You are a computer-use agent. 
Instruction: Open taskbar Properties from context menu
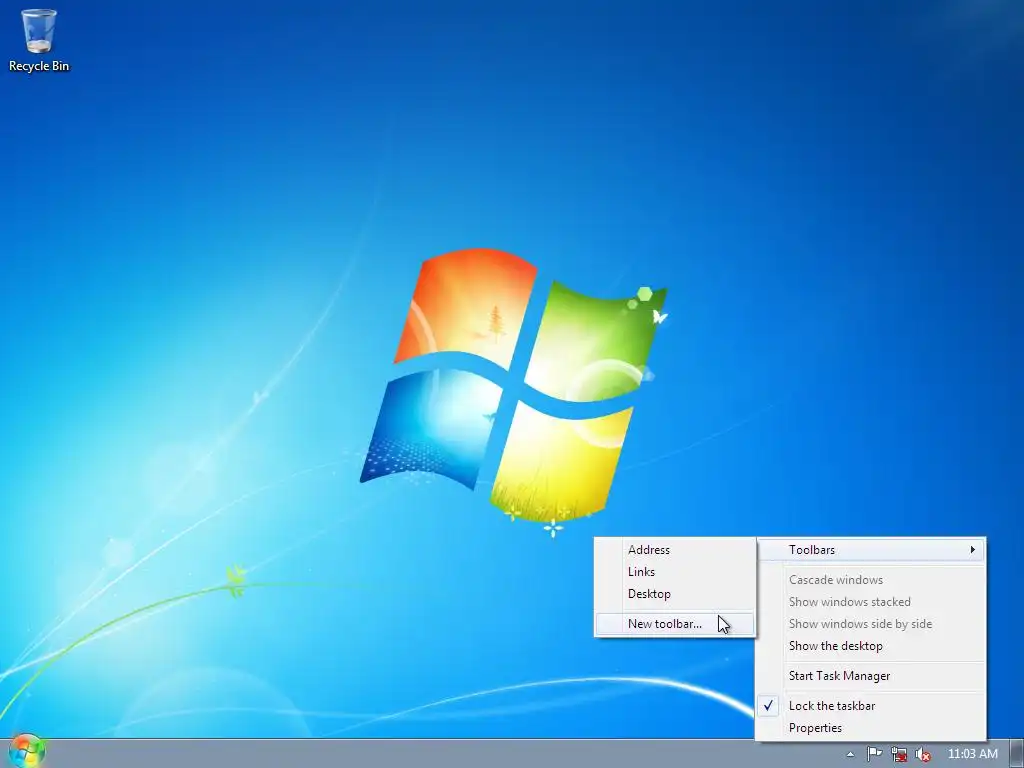tap(871, 728)
